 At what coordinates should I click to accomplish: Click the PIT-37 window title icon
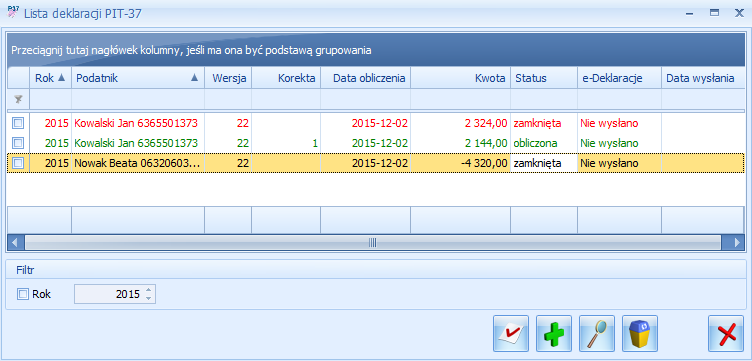13,12
